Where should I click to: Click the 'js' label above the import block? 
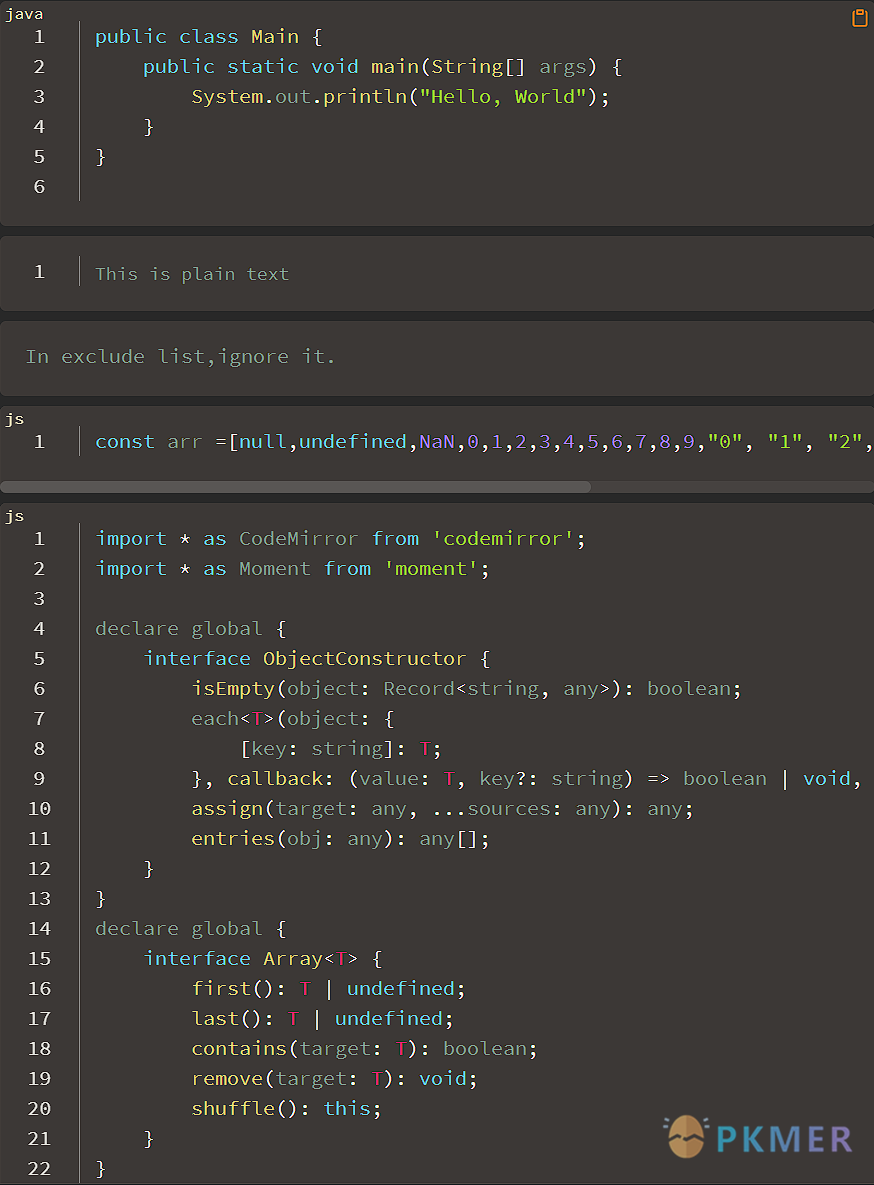click(14, 515)
